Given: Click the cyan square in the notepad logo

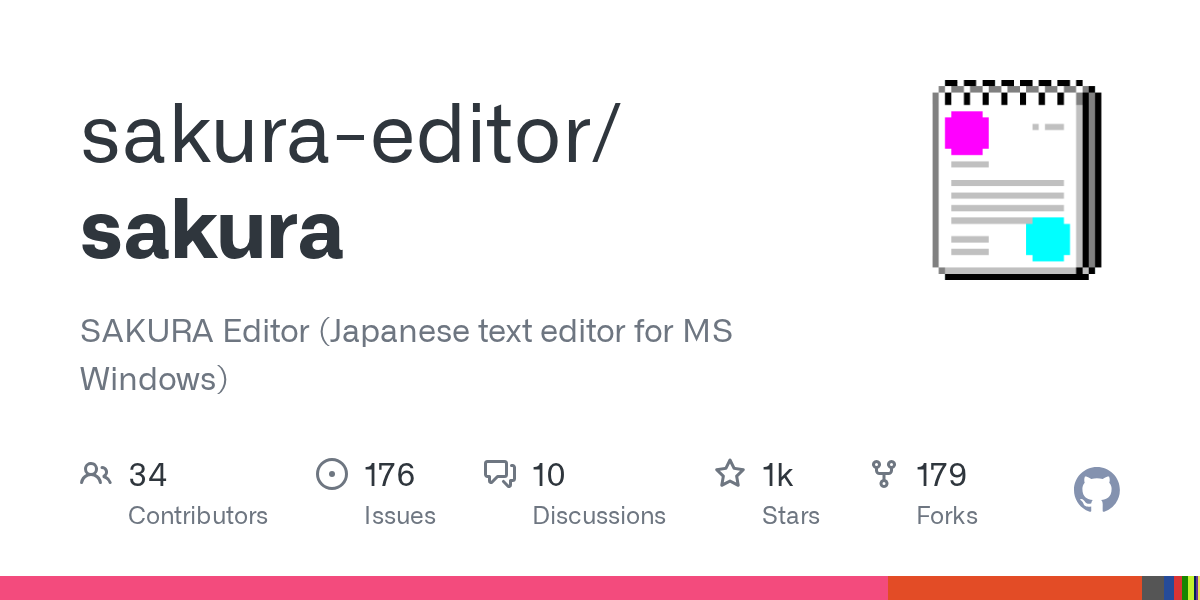Looking at the screenshot, I should pyautogui.click(x=1047, y=239).
